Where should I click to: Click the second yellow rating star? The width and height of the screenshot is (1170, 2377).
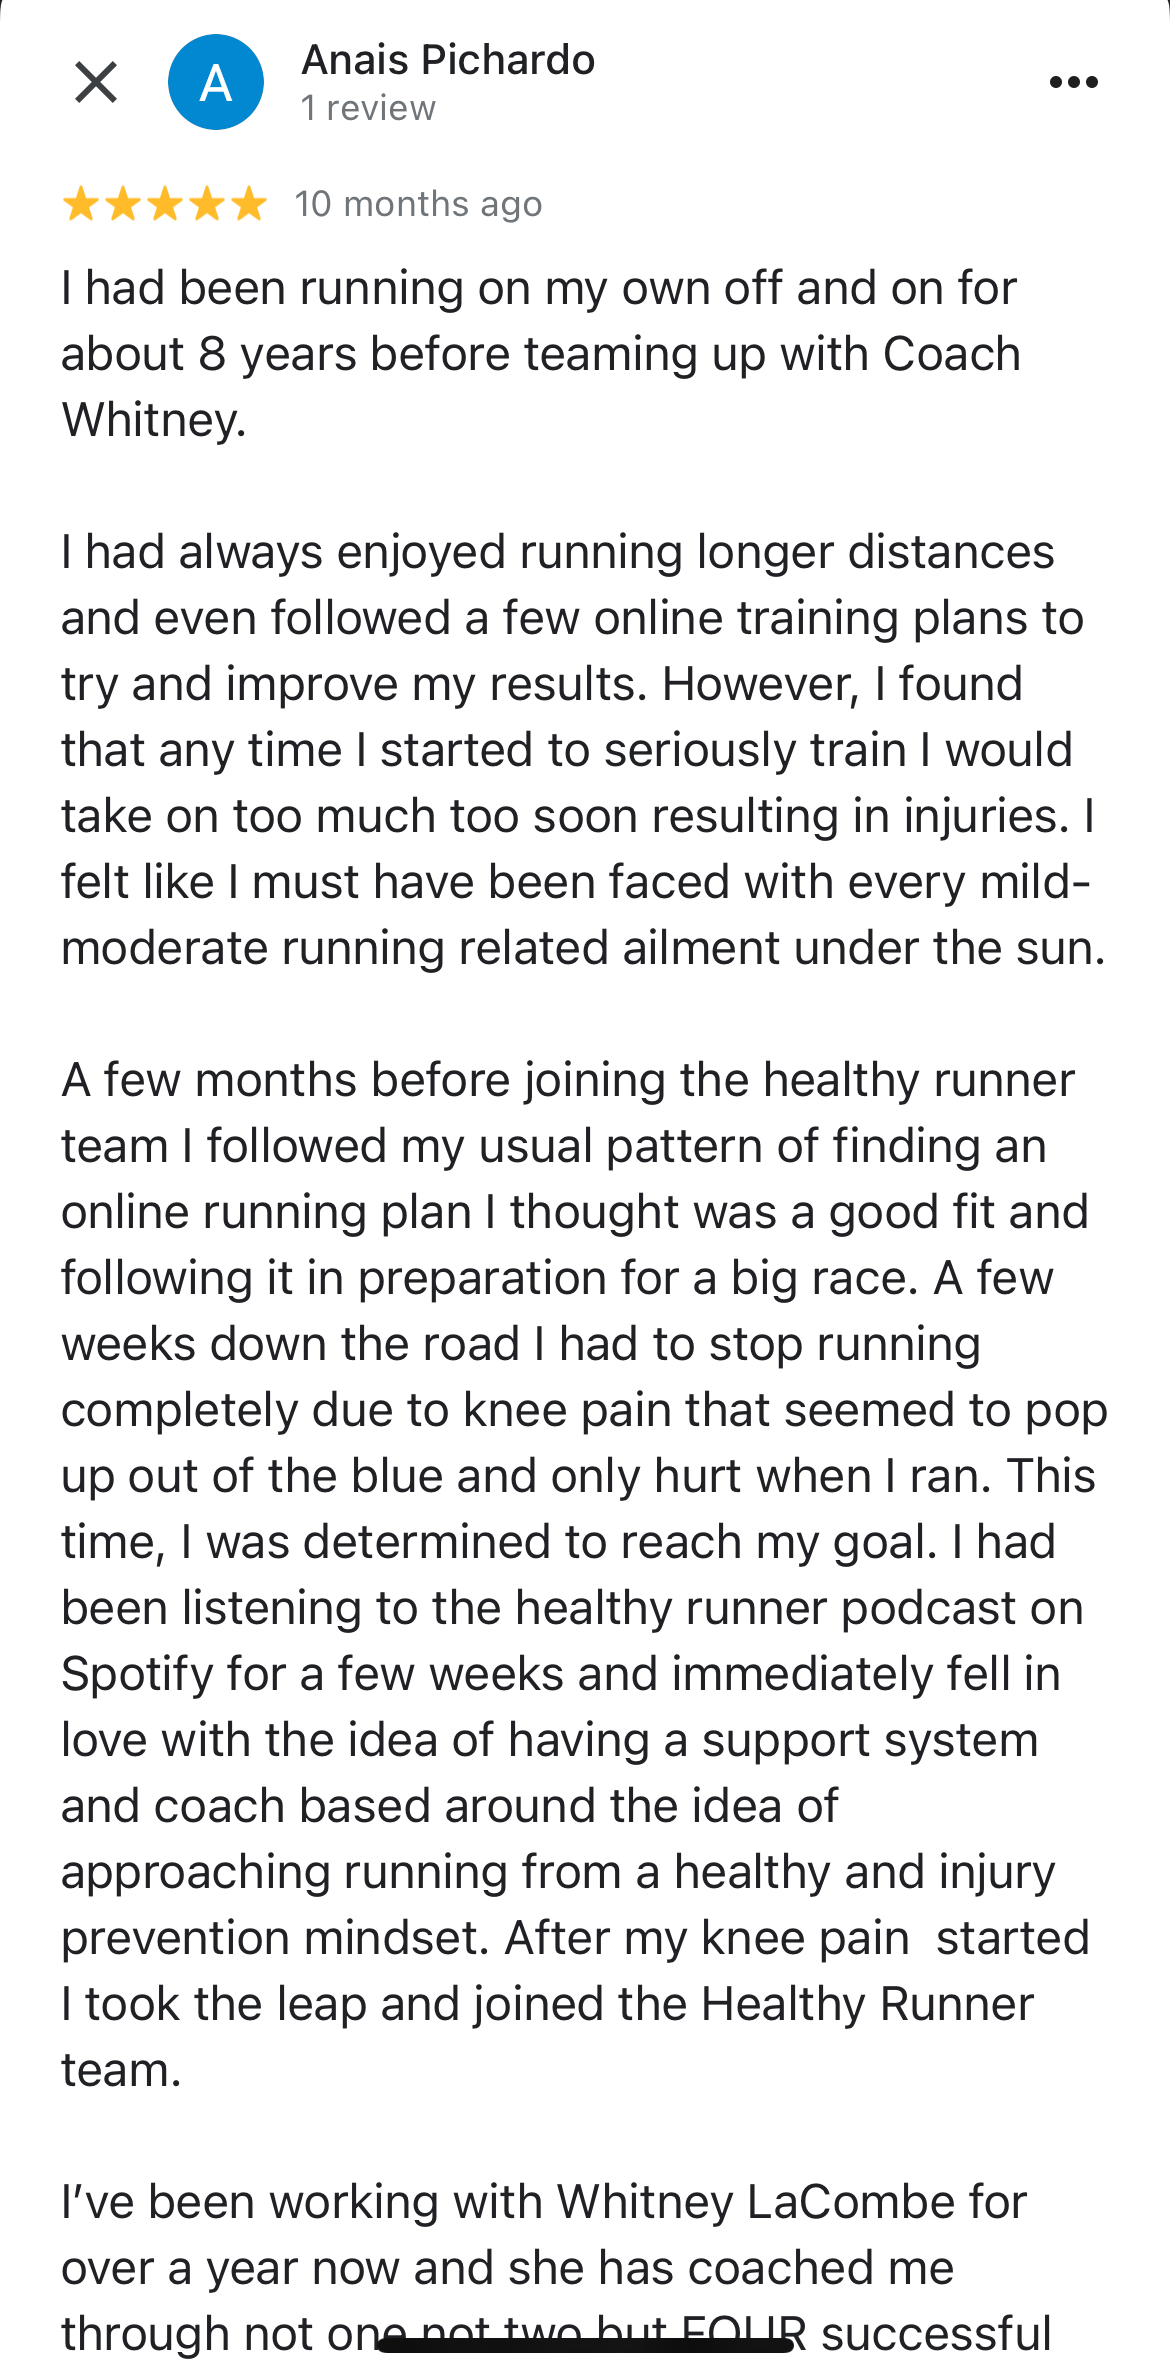click(x=122, y=205)
